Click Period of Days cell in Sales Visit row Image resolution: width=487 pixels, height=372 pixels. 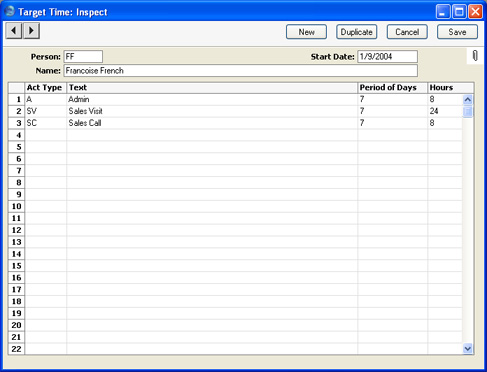[x=393, y=111]
